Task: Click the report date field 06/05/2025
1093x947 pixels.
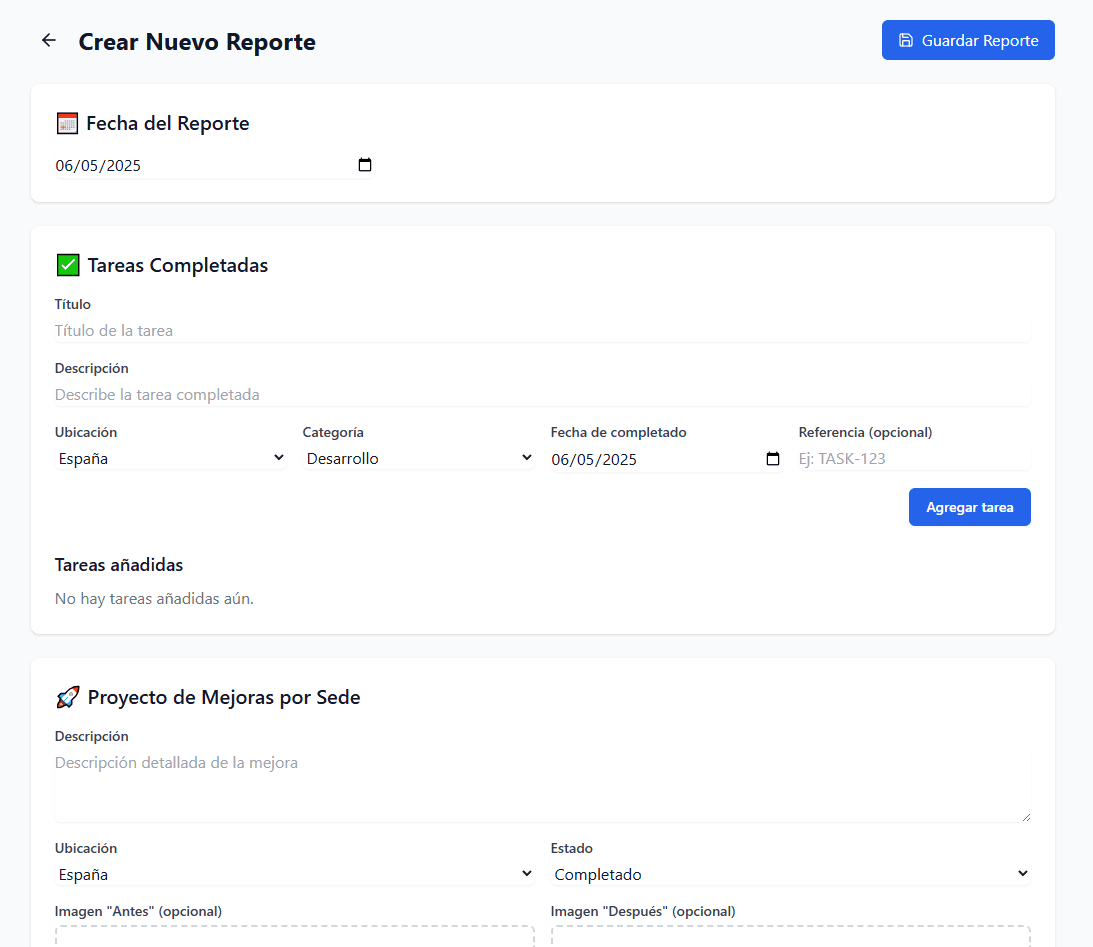Action: (200, 166)
